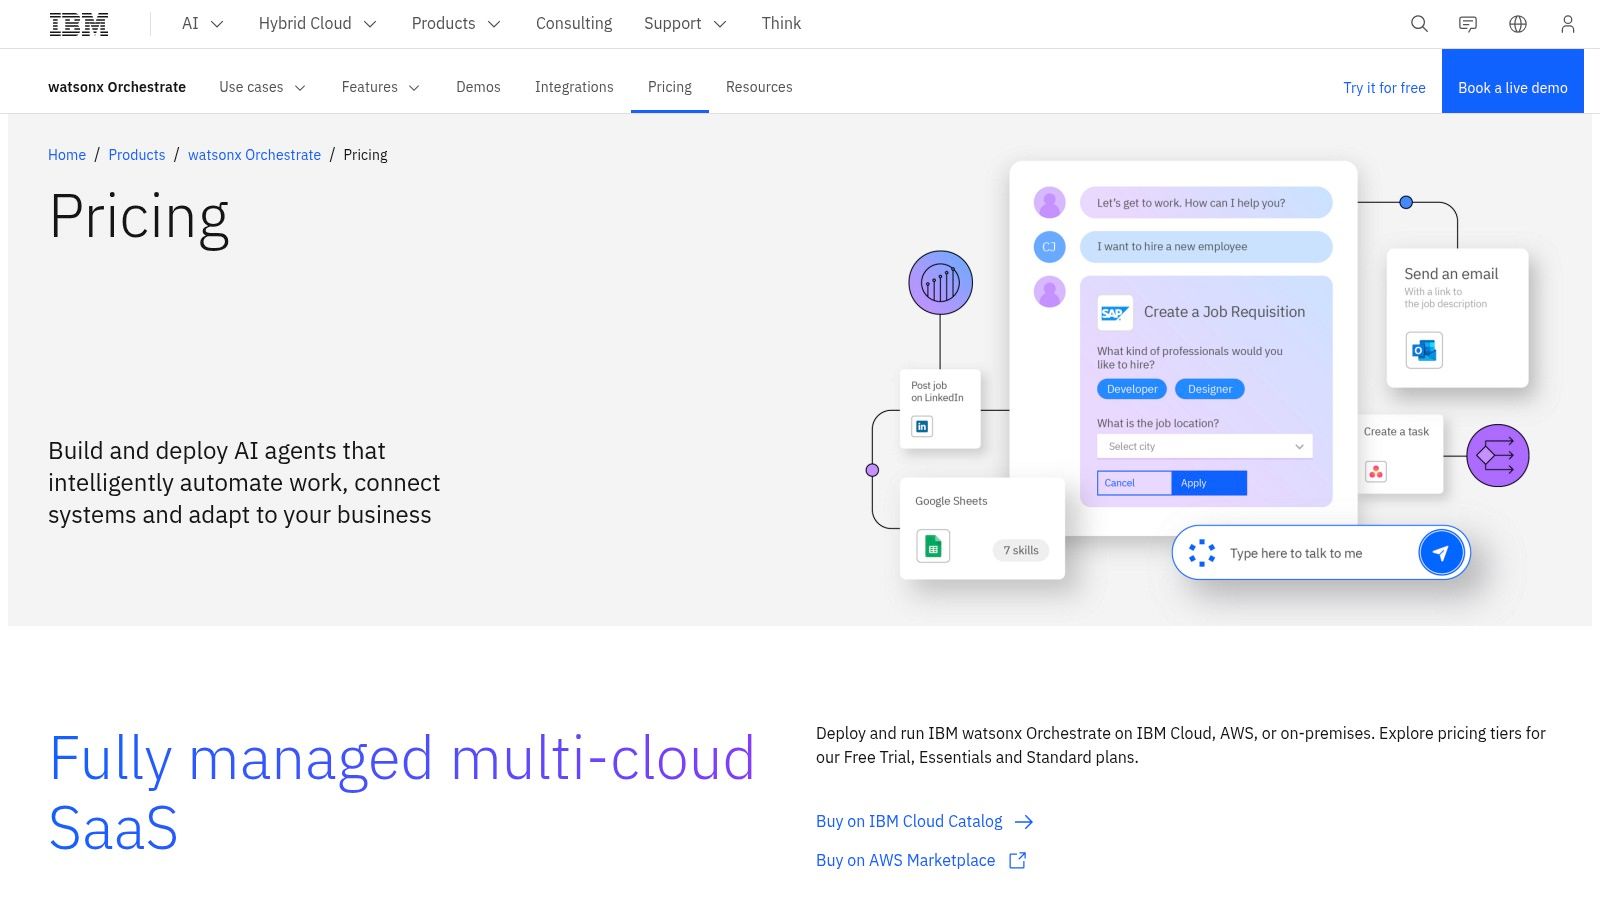Open the user profile icon
Viewport: 1600px width, 900px height.
pyautogui.click(x=1567, y=24)
